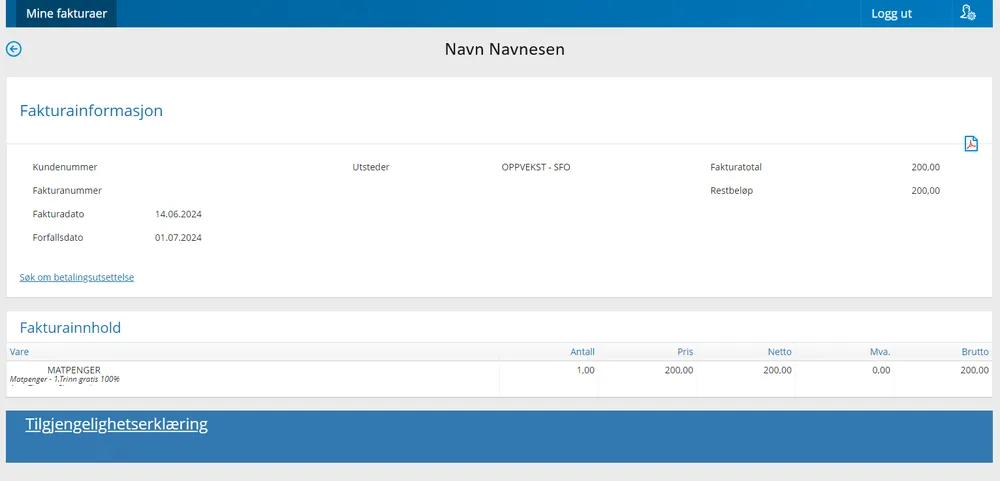Click the Mva. column header
1000x481 pixels.
(x=879, y=352)
